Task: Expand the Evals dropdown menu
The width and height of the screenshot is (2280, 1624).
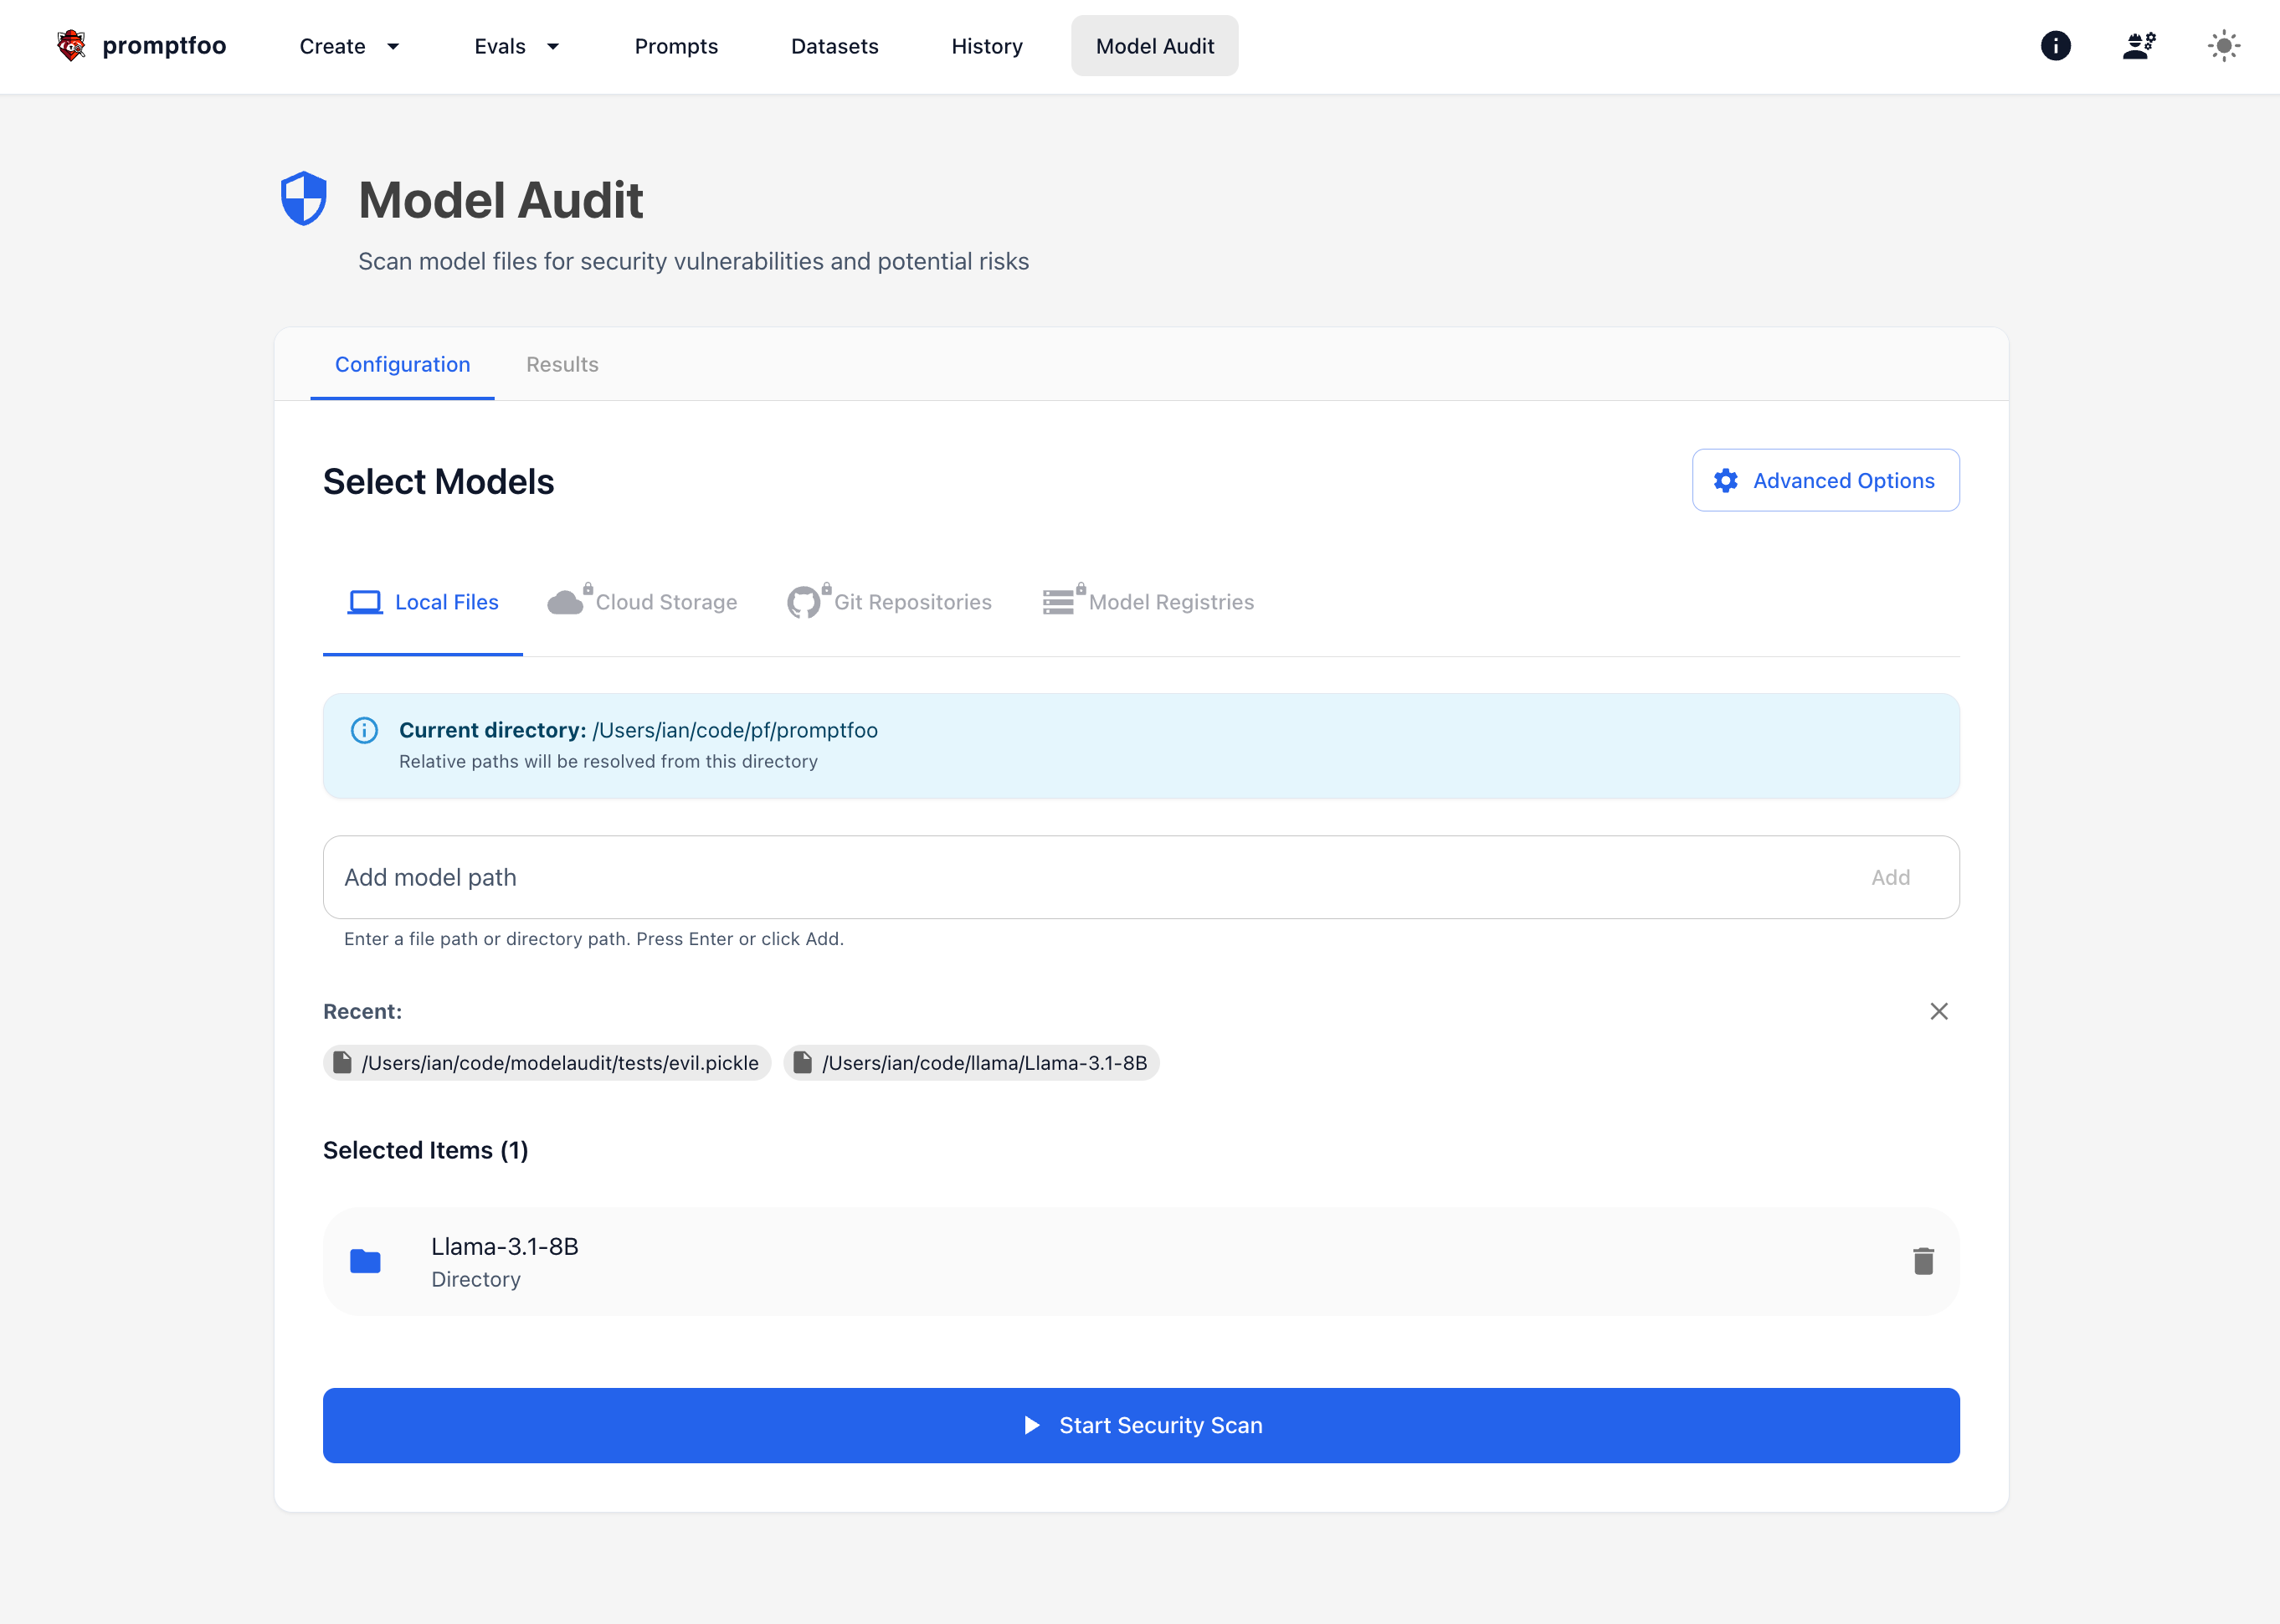Action: point(516,46)
